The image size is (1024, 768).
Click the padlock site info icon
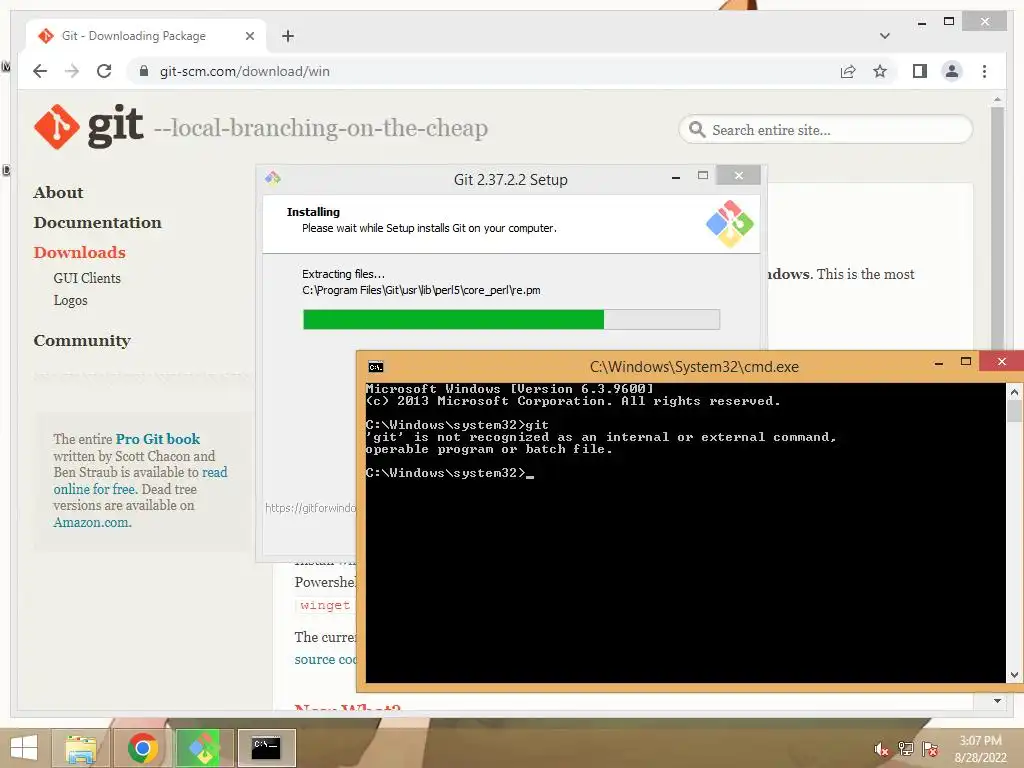144,71
